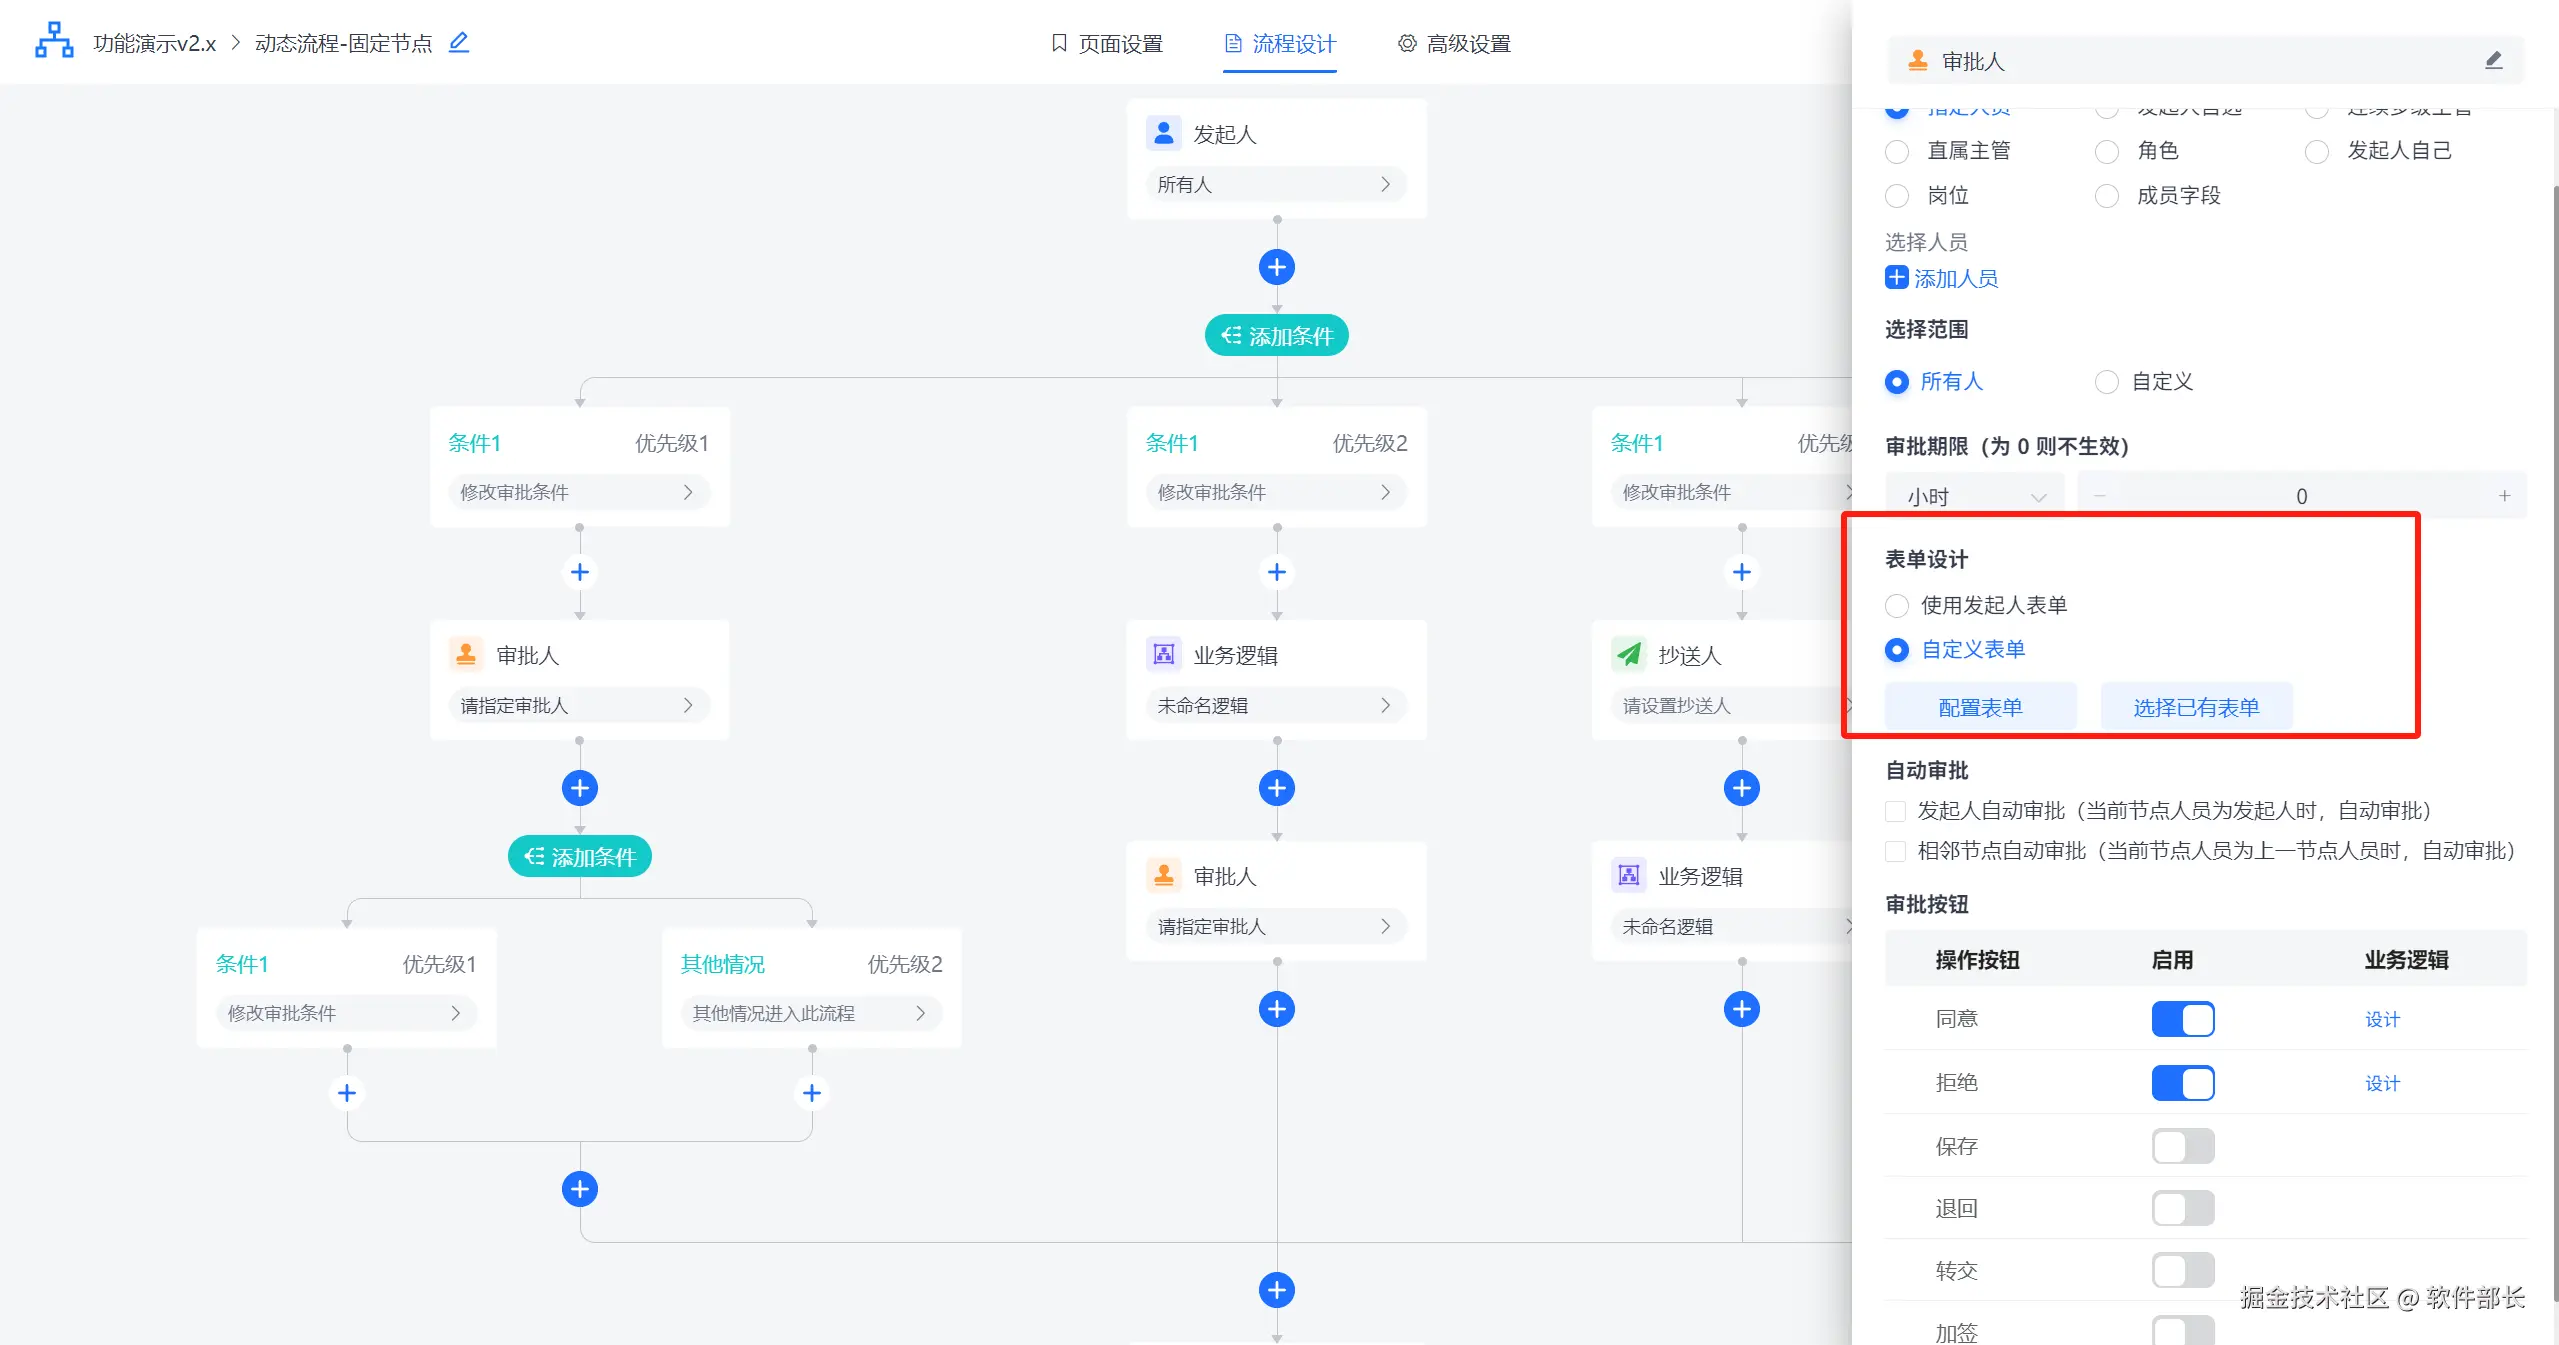This screenshot has width=2559, height=1345.
Task: Click 设计 link for the 拒绝 button
Action: coord(2381,1083)
